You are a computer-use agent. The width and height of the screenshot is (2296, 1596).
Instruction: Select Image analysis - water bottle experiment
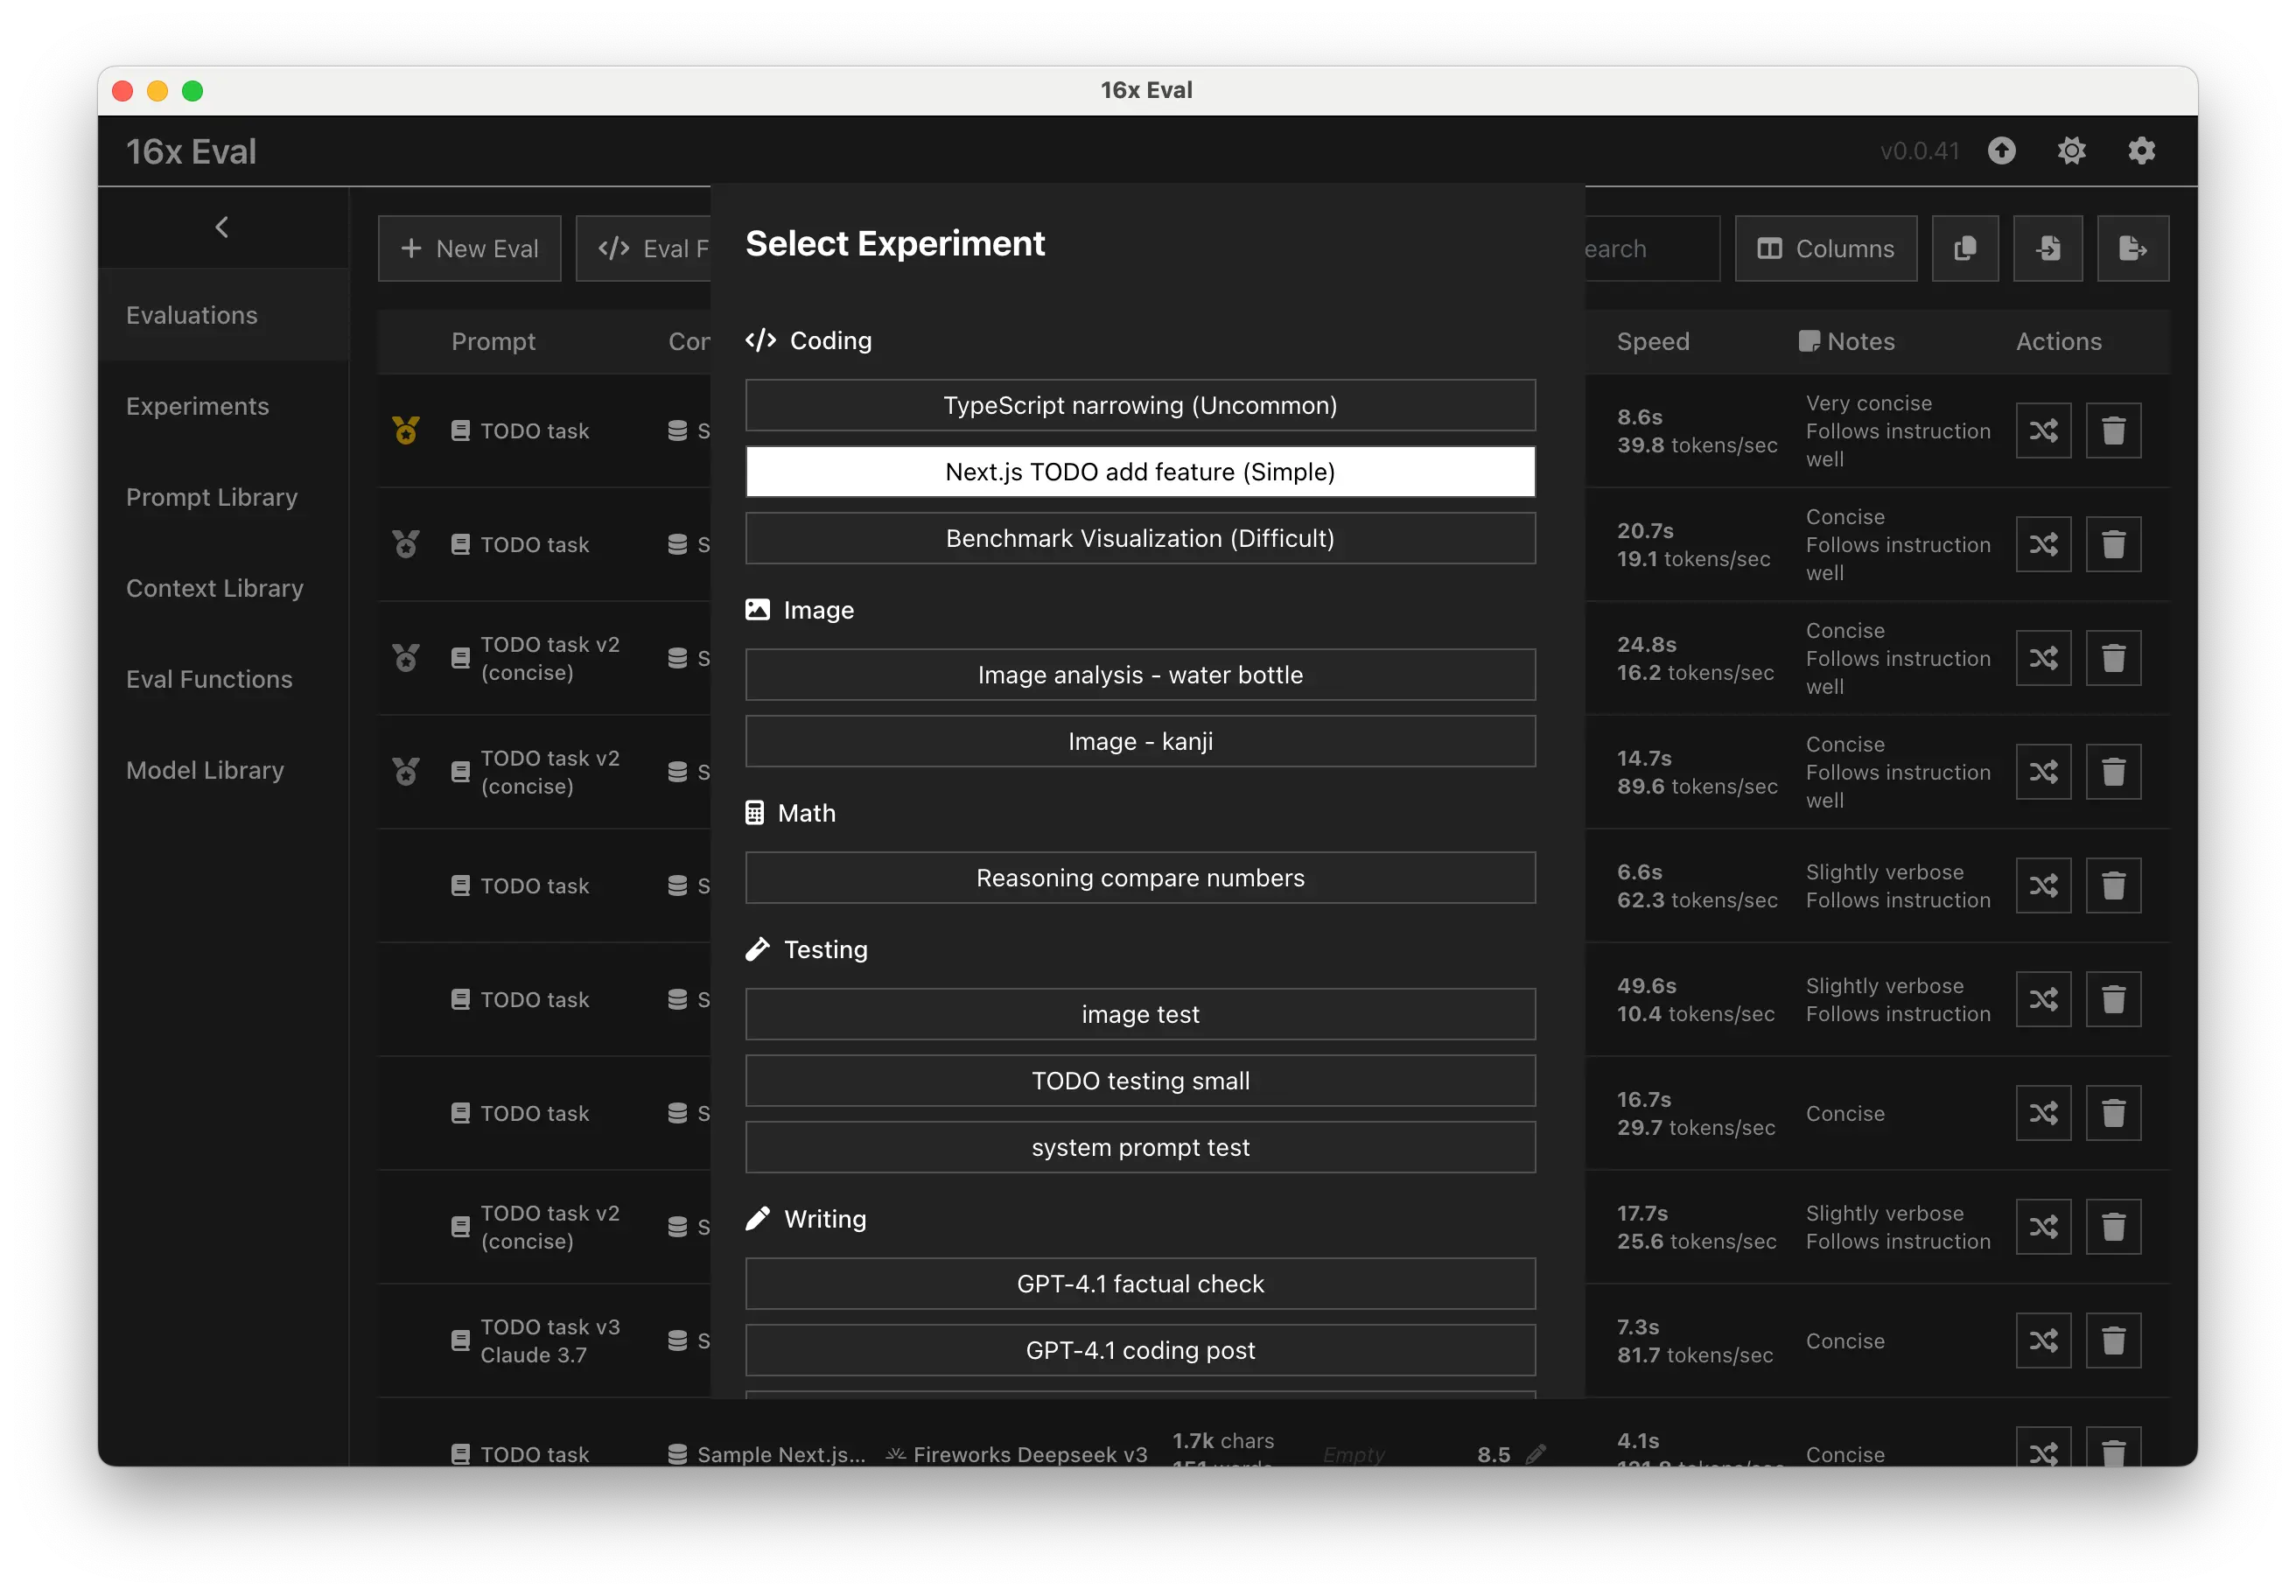tap(1140, 675)
